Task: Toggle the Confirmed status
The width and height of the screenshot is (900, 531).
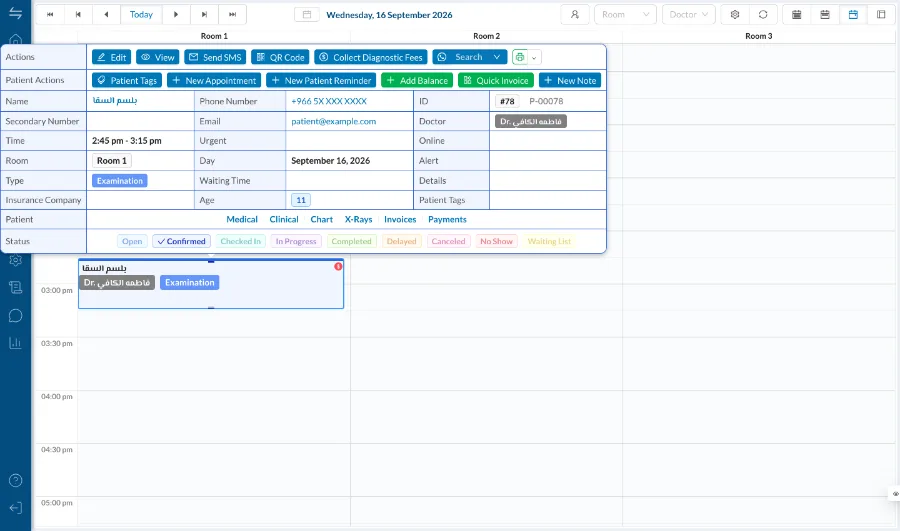Action: coord(181,241)
